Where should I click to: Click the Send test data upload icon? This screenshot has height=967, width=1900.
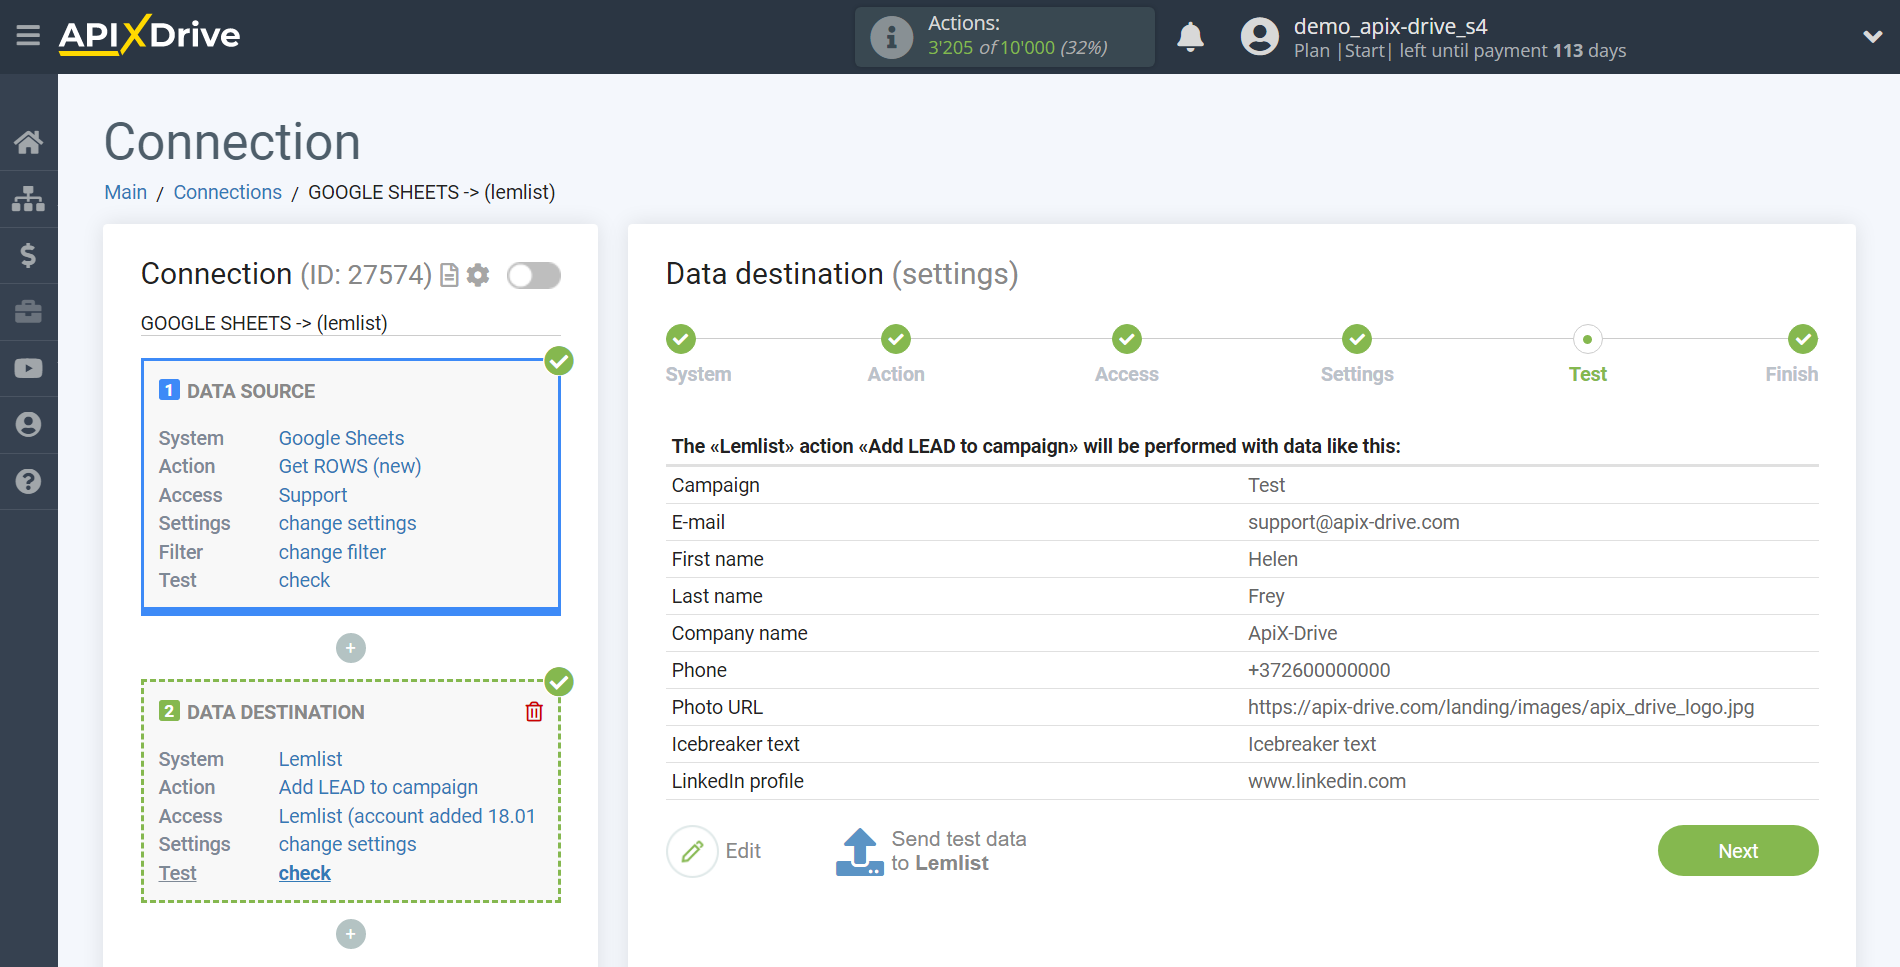point(860,851)
